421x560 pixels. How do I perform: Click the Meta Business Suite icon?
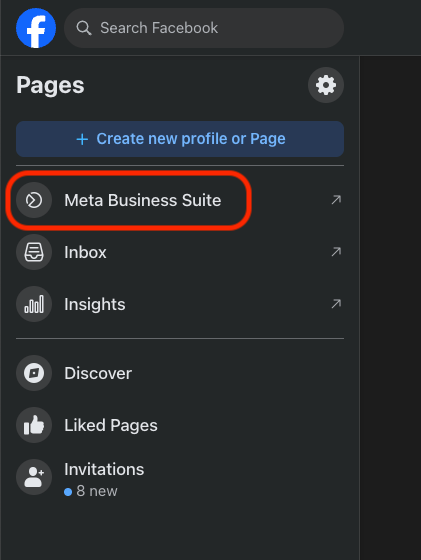pyautogui.click(x=34, y=200)
